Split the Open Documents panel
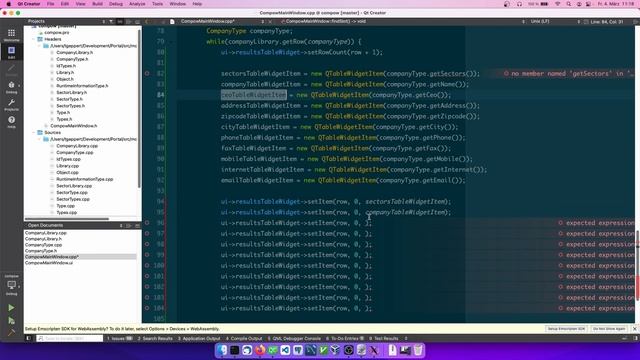640x360 pixels. click(x=129, y=225)
